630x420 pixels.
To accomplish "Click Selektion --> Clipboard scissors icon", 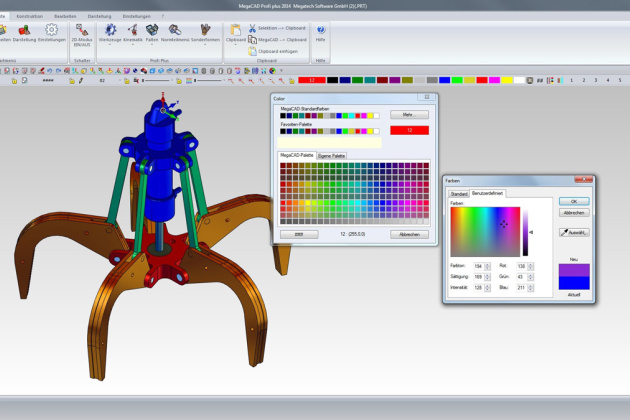I will tap(253, 28).
